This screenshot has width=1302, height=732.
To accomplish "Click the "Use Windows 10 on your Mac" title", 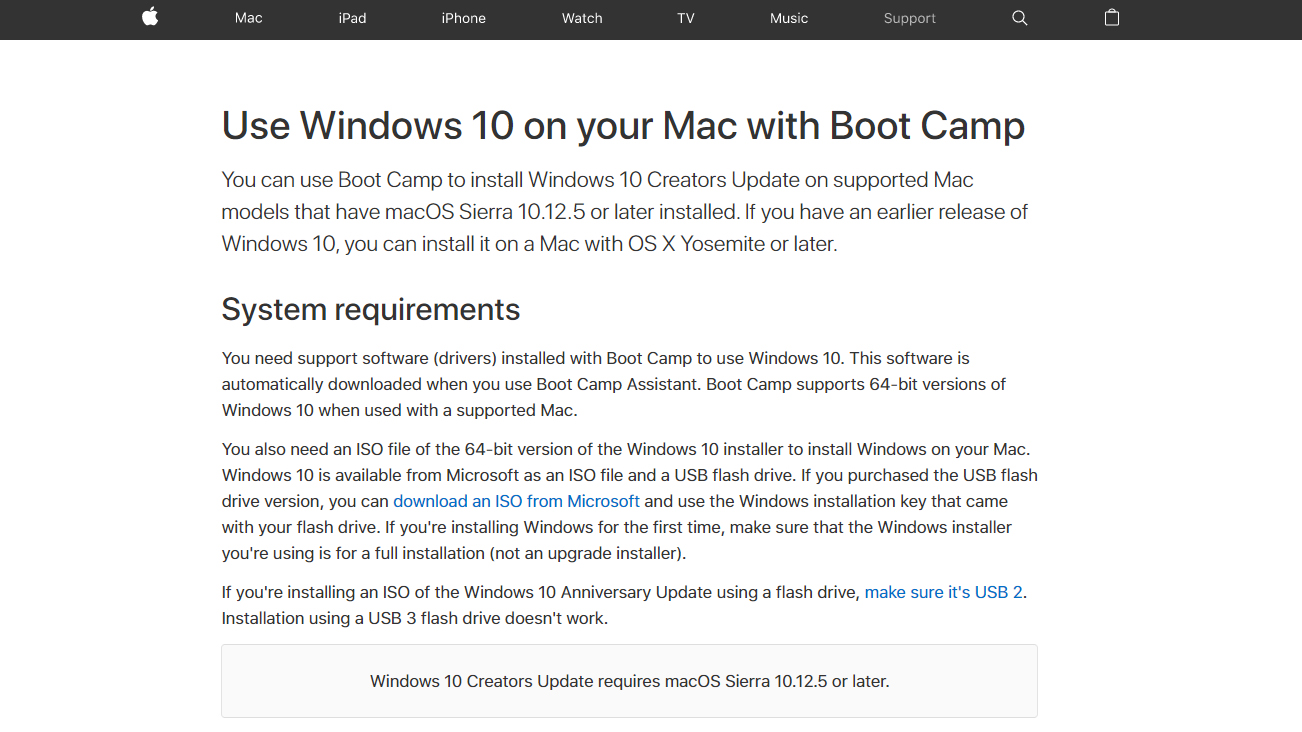I will tap(622, 126).
